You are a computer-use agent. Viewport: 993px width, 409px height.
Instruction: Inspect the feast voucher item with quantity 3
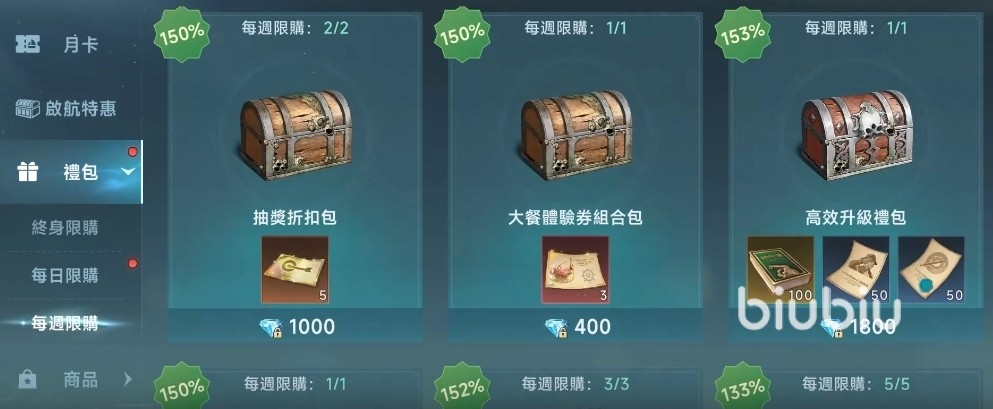click(x=576, y=270)
